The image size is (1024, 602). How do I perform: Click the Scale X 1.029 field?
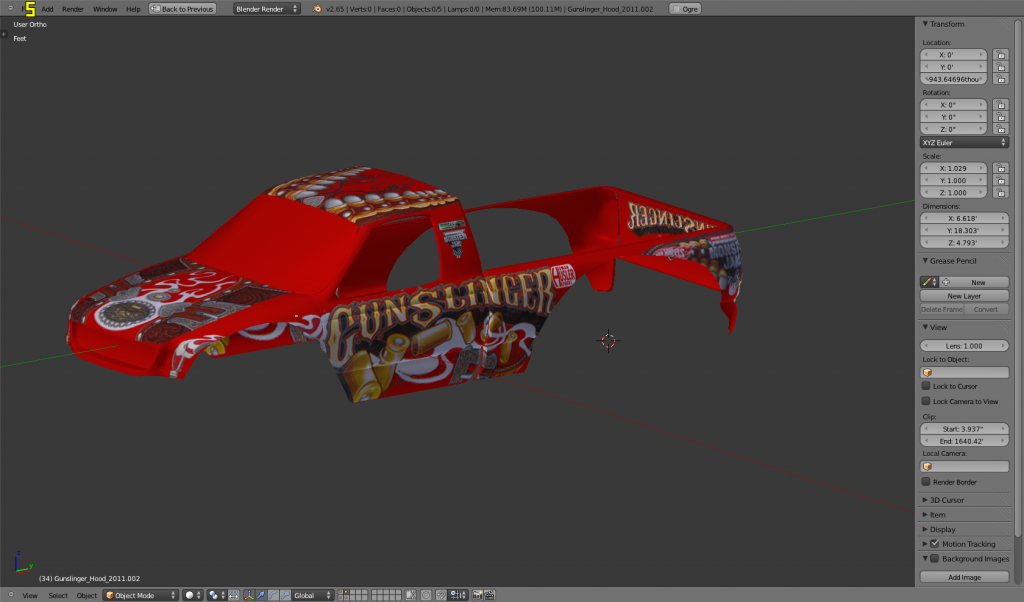pos(953,168)
